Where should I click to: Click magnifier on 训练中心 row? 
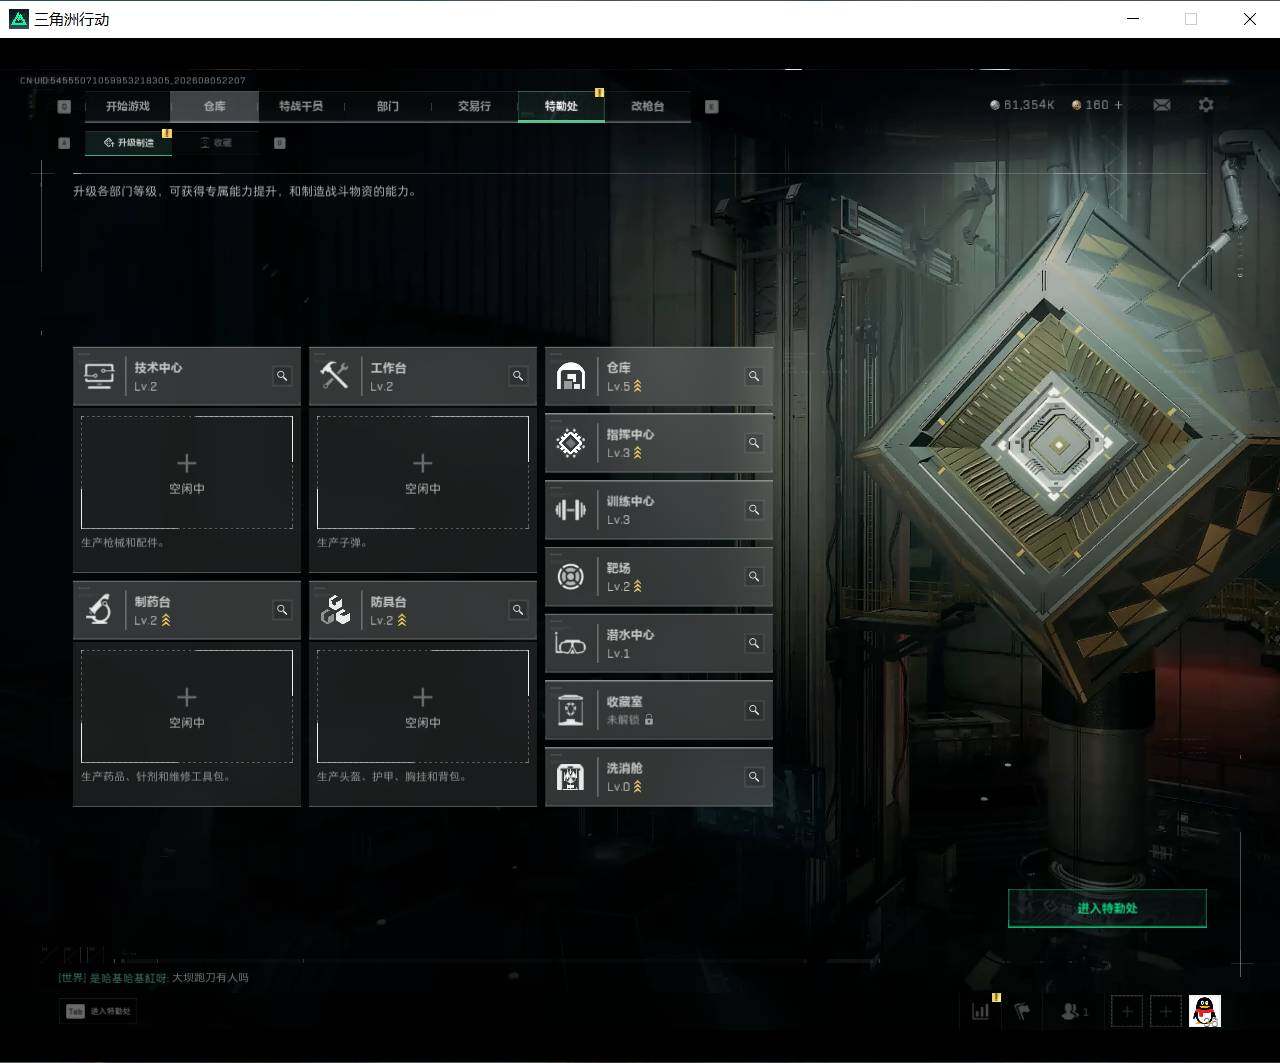point(754,510)
